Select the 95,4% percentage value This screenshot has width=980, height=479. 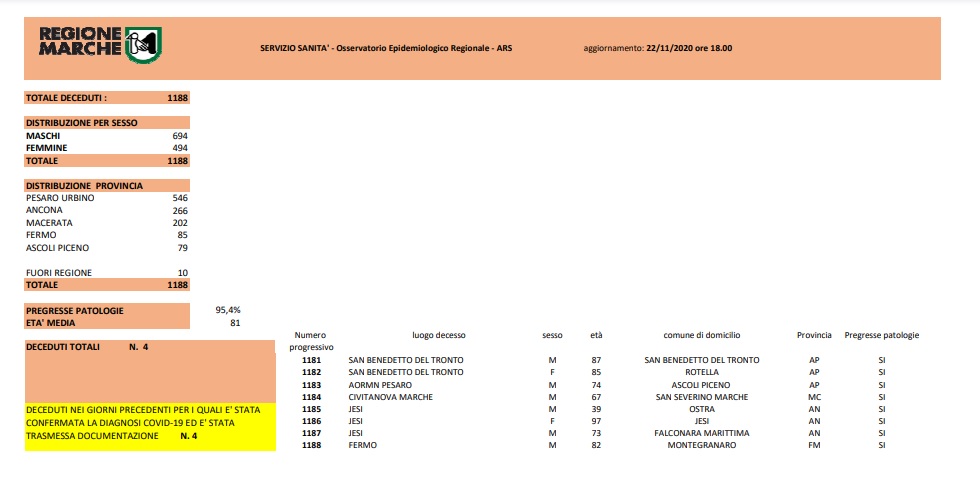228,310
